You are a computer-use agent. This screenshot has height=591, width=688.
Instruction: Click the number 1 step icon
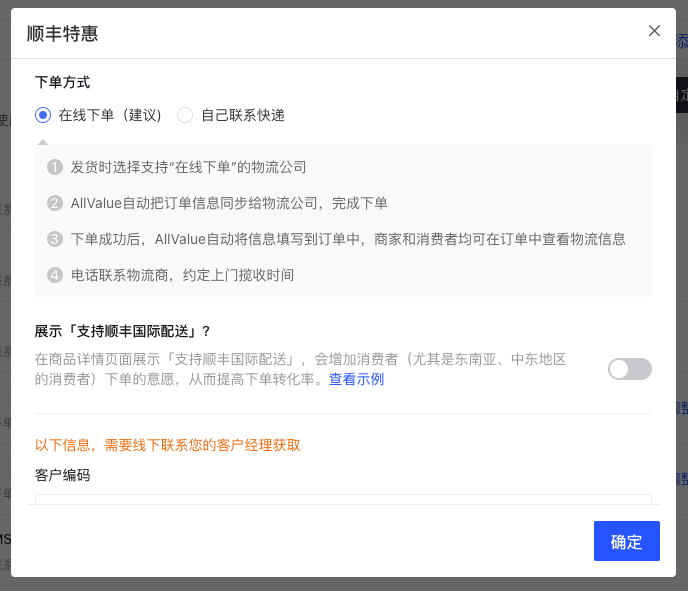[55, 167]
